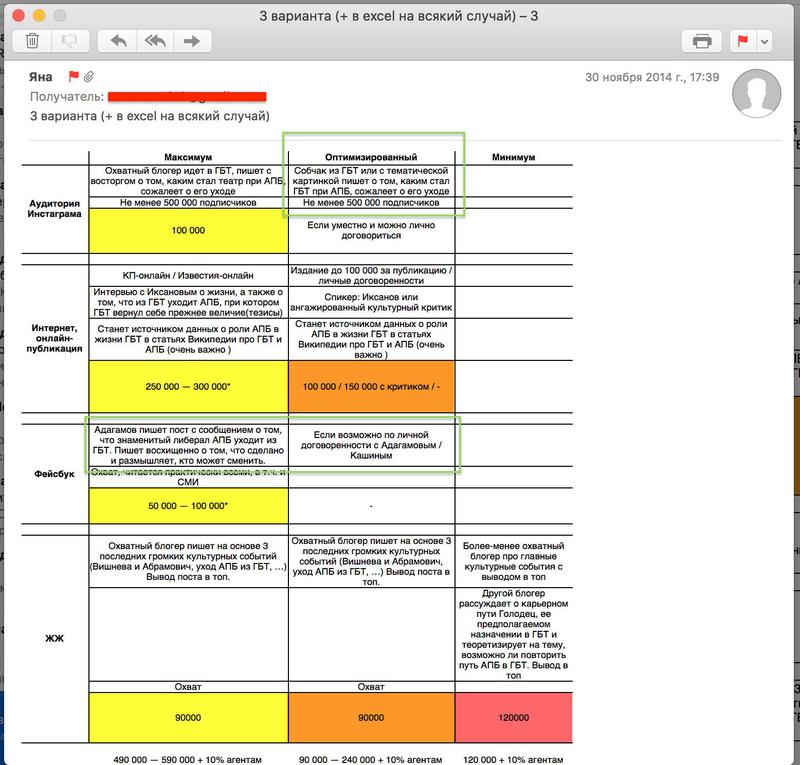Click the sender name Яна
The height and width of the screenshot is (765, 800).
[40, 77]
